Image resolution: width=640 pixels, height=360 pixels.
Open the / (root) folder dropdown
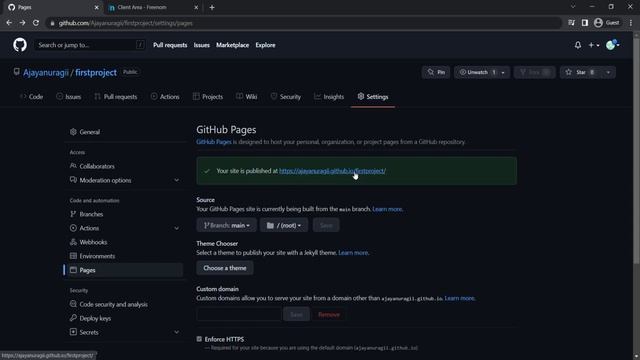[284, 225]
